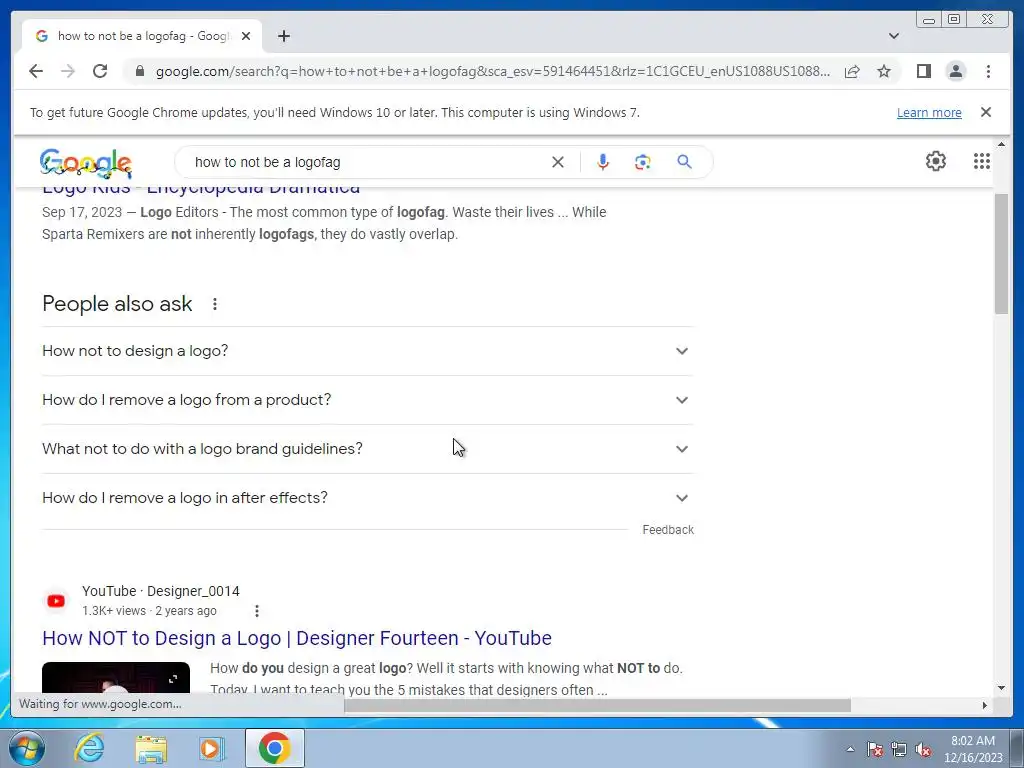The height and width of the screenshot is (768, 1024).
Task: Expand 'How do I remove a logo in after effects?'
Action: pos(367,498)
